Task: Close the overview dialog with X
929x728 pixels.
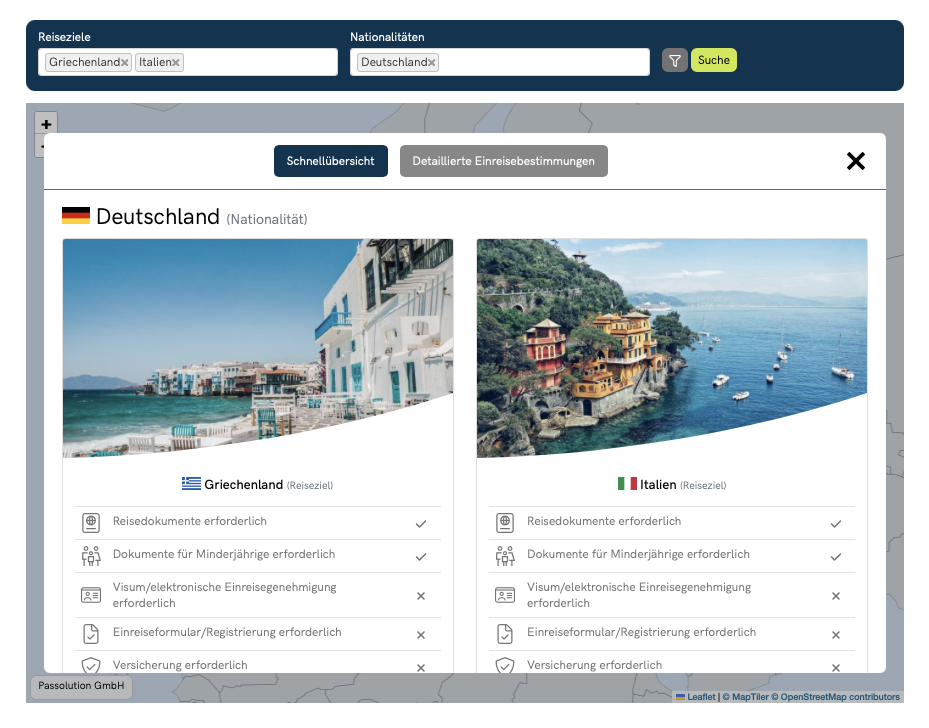Action: coord(856,161)
